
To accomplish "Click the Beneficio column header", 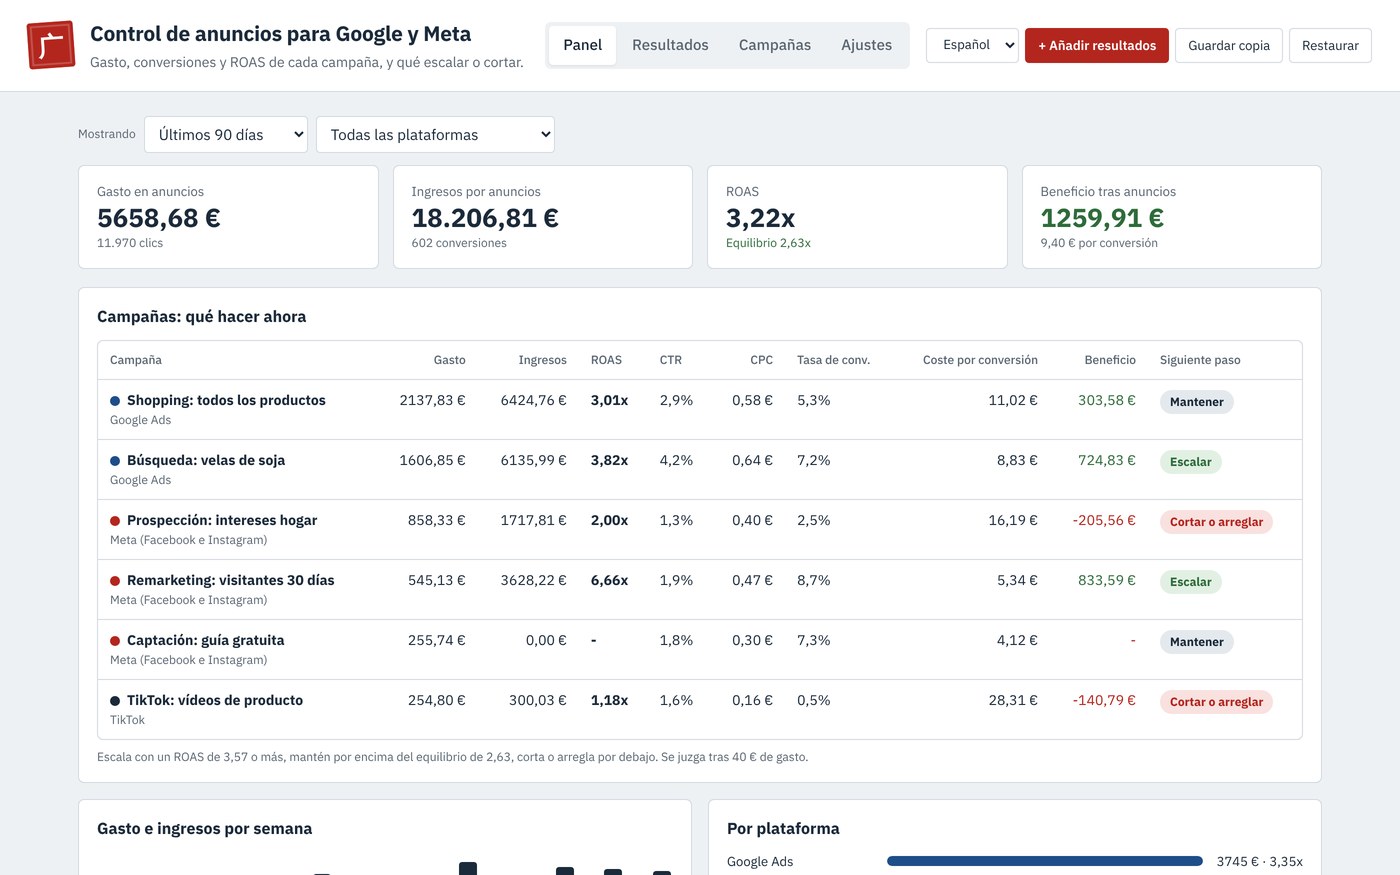I will coord(1110,360).
